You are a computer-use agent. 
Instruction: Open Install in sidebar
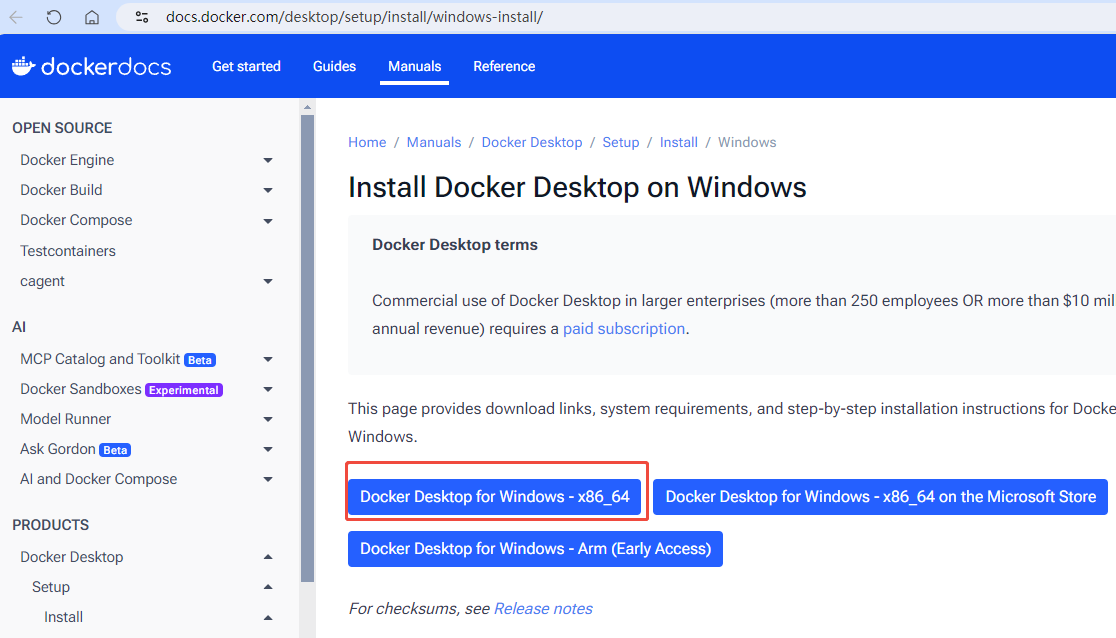point(63,617)
